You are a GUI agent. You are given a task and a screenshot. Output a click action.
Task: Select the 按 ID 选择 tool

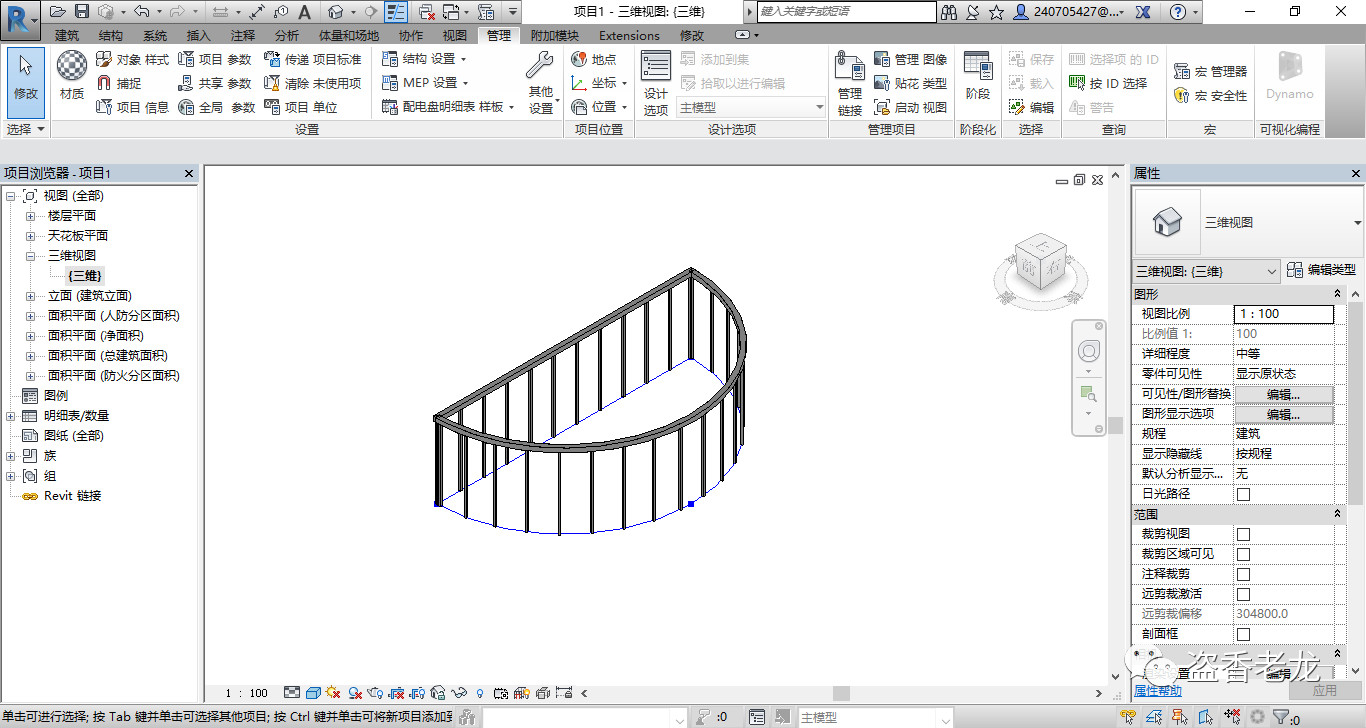1108,83
